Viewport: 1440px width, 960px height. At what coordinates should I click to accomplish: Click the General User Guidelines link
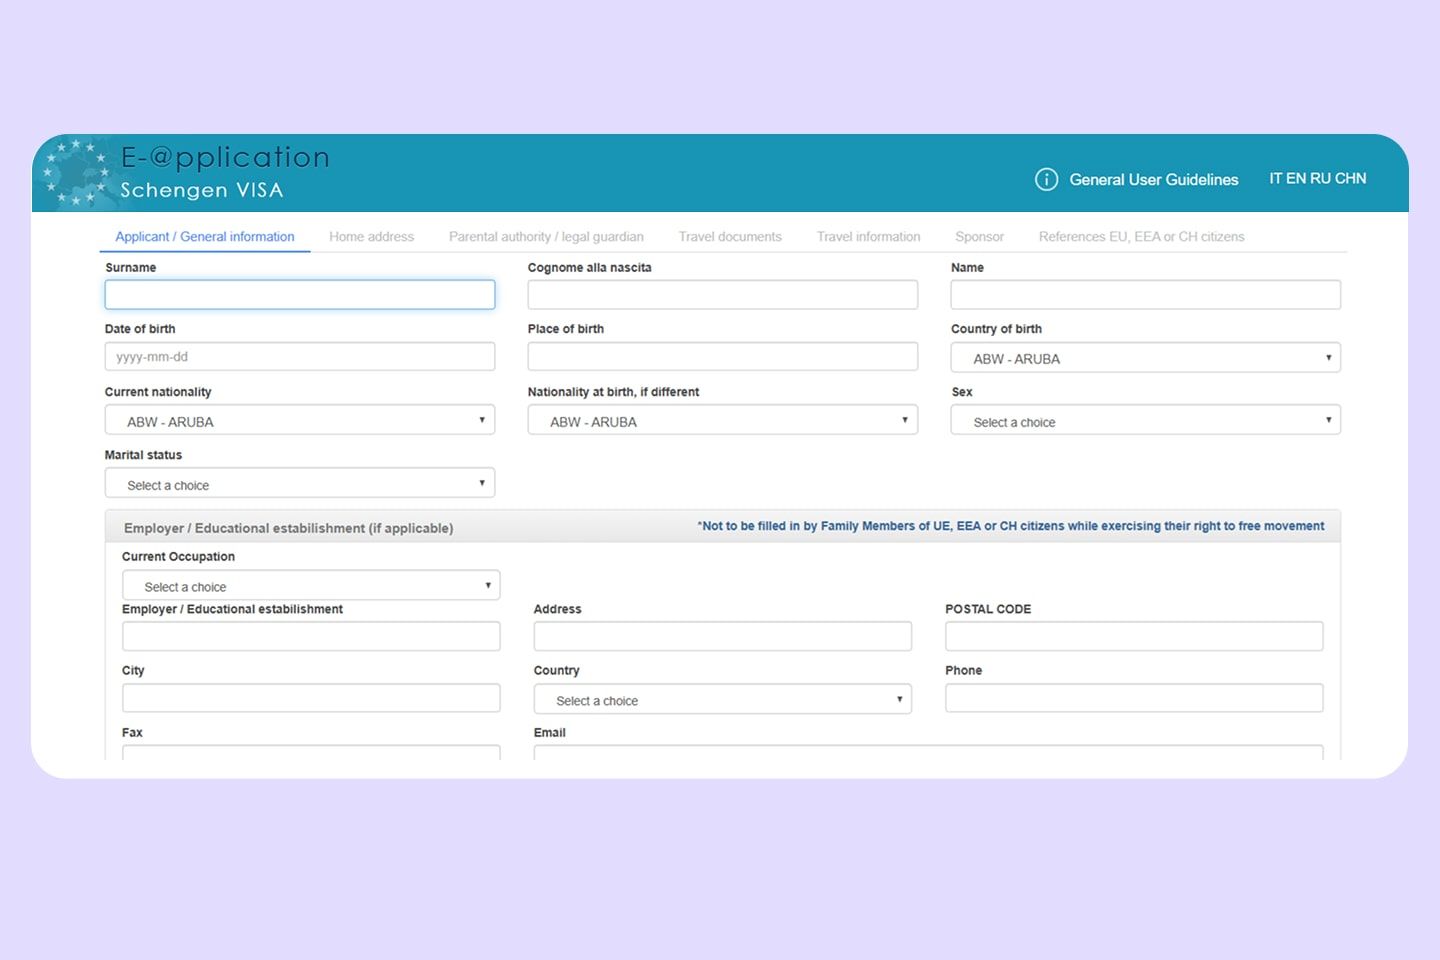(x=1153, y=180)
